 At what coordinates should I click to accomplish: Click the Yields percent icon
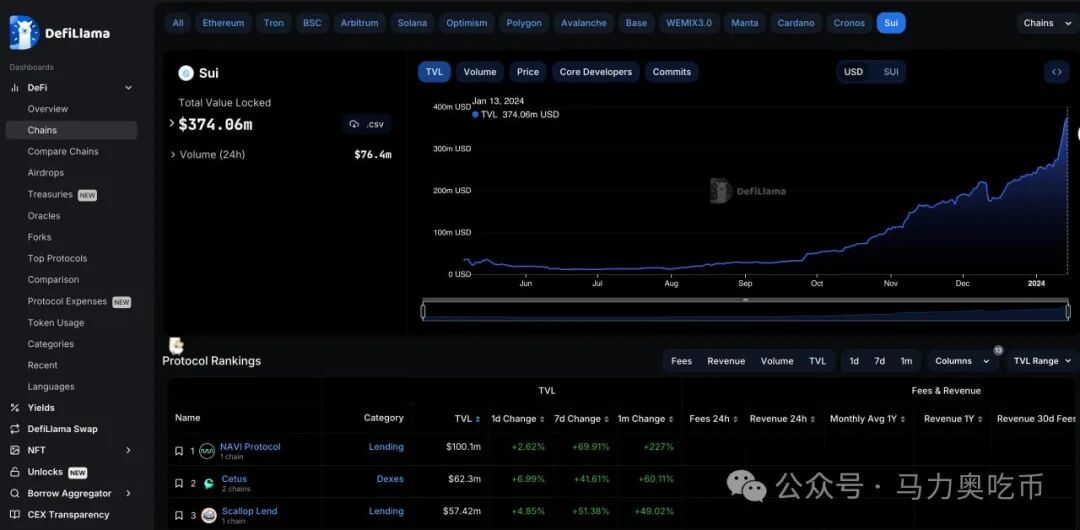[14, 407]
